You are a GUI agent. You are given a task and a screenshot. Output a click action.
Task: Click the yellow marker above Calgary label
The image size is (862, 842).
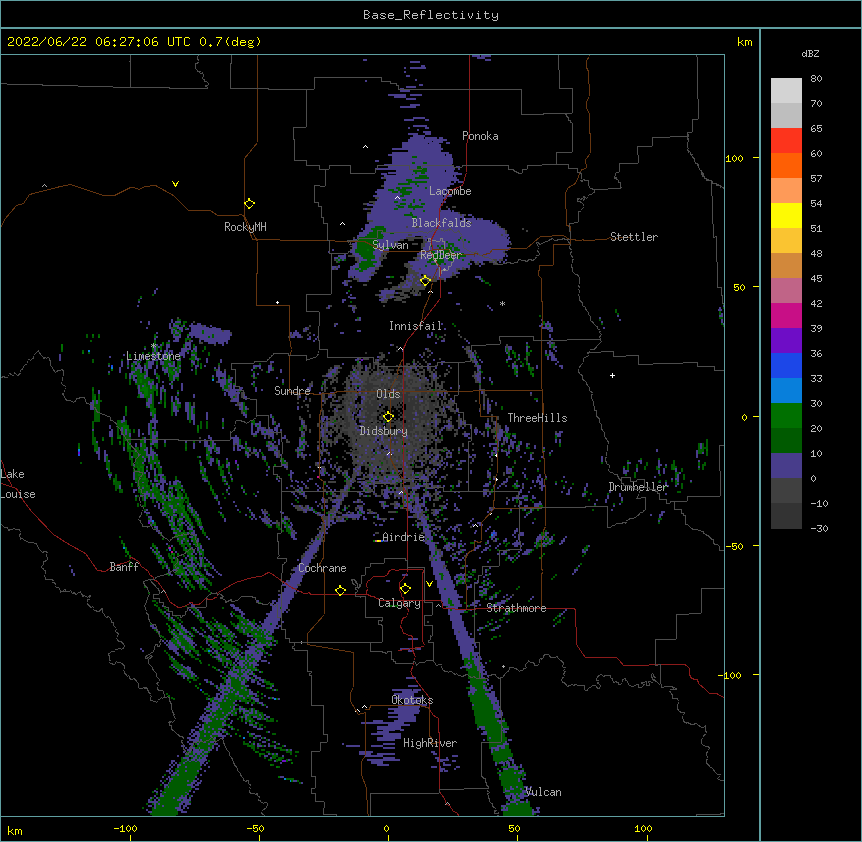[x=405, y=589]
